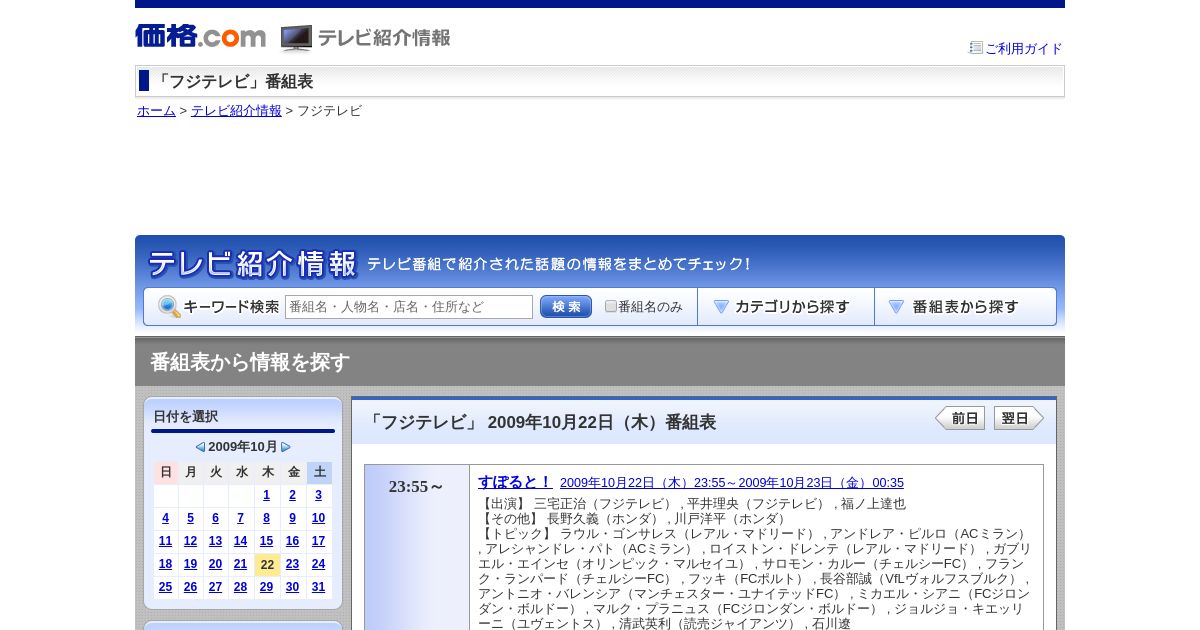Go to next month with right arrow

[286, 447]
